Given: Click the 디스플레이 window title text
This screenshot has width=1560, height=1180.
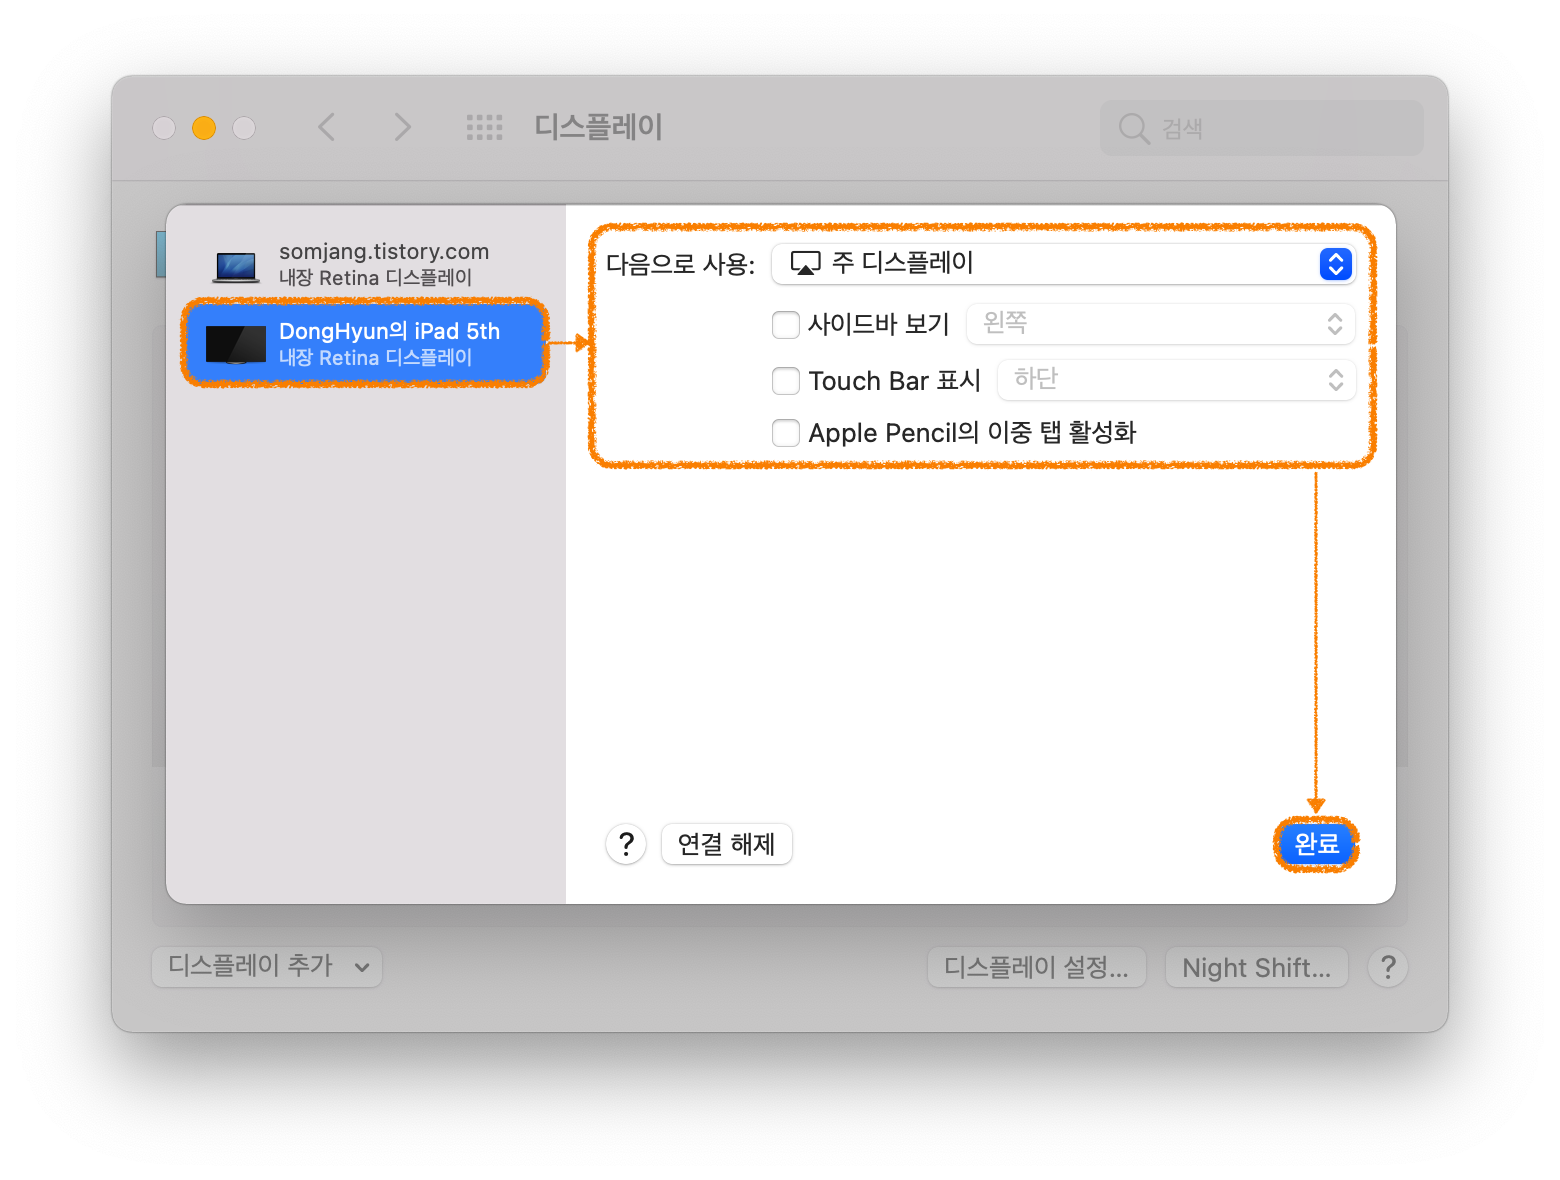Looking at the screenshot, I should coord(598,127).
